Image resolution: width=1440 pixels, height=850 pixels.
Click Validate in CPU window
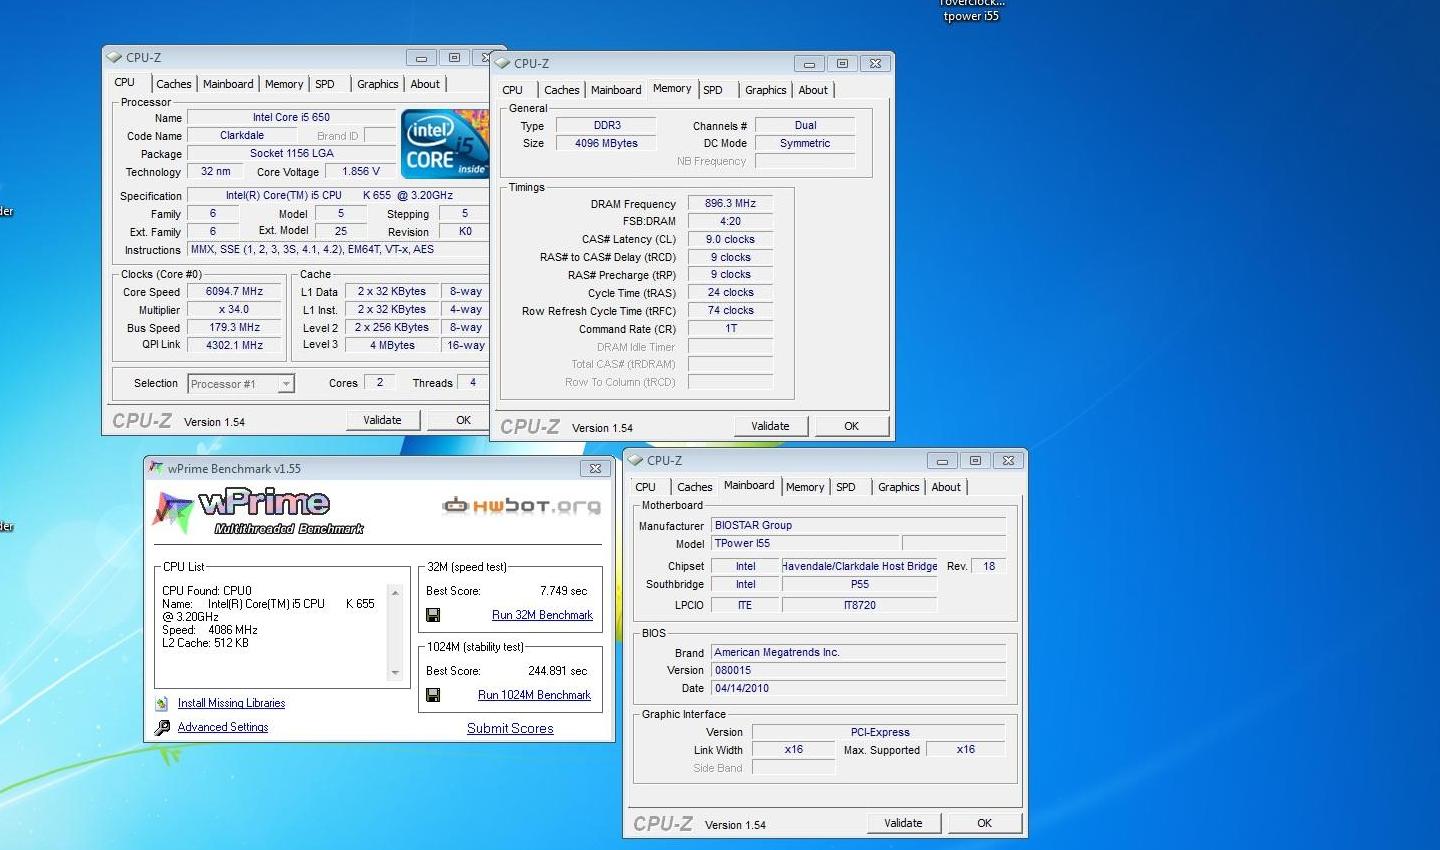(382, 420)
